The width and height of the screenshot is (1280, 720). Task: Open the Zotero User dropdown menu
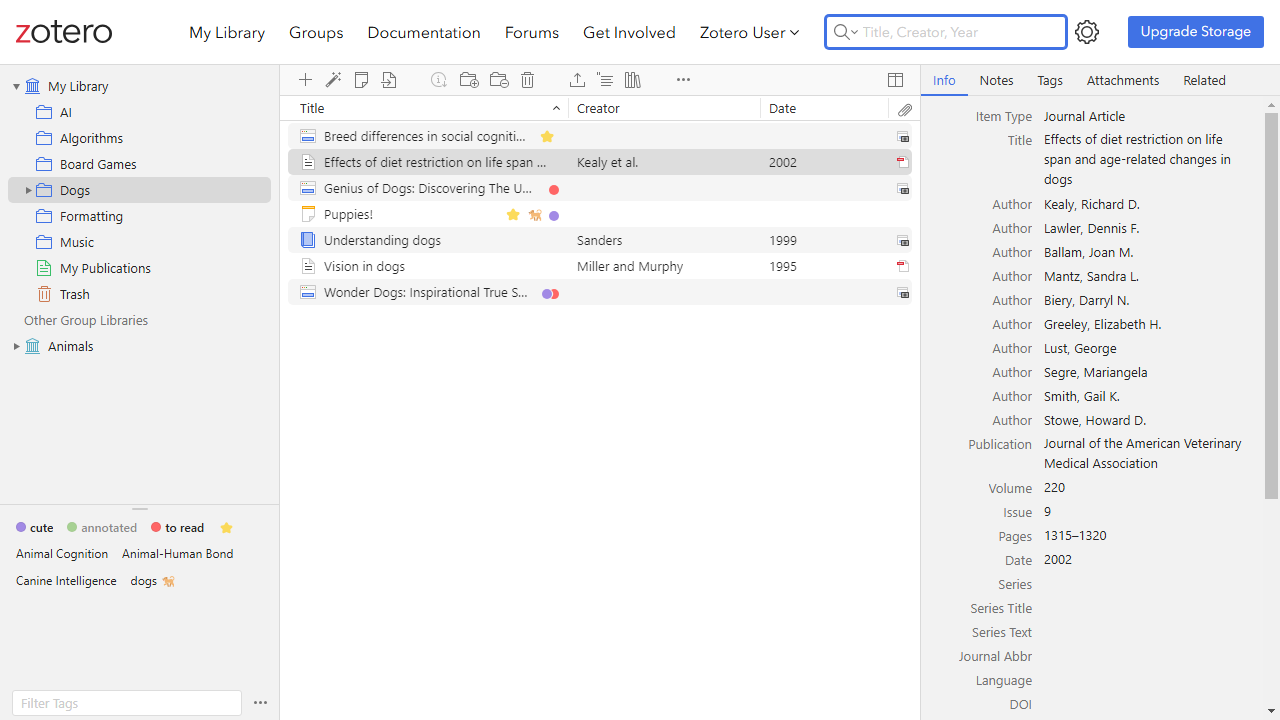coord(749,33)
